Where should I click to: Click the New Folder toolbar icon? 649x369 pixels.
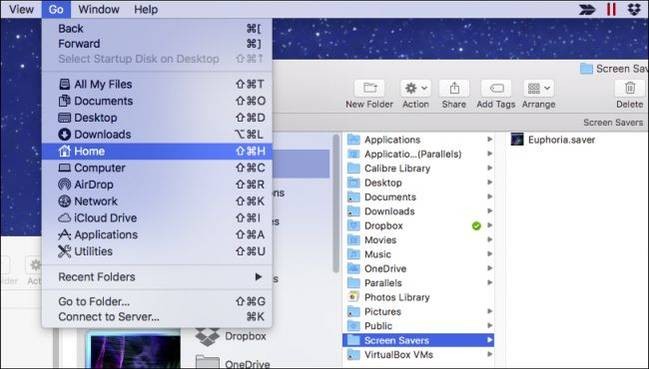[x=369, y=88]
